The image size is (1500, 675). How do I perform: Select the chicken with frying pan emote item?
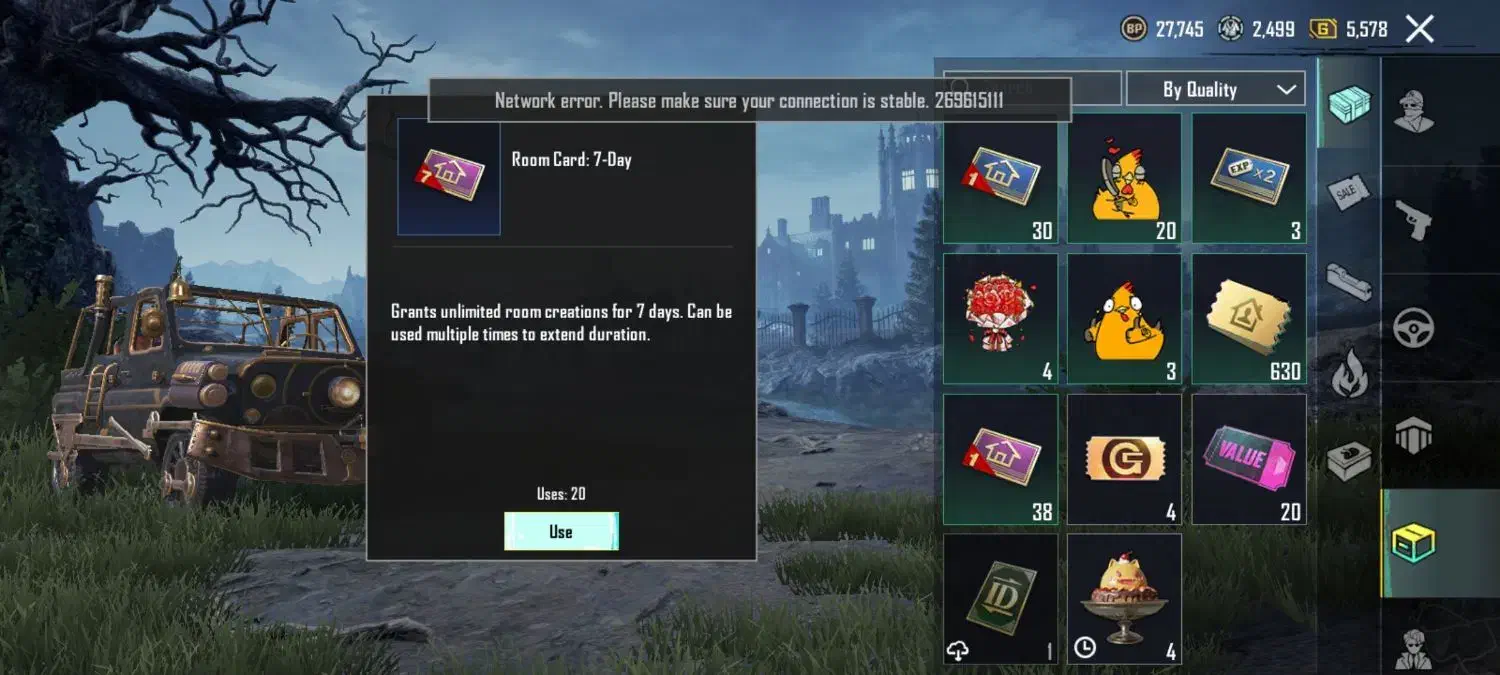[1124, 178]
